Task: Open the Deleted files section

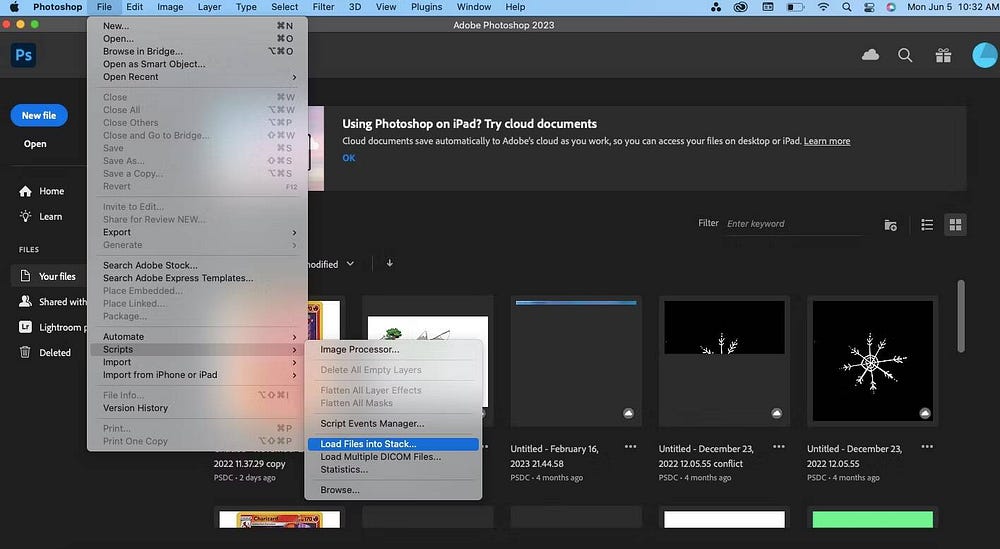Action: (x=54, y=352)
